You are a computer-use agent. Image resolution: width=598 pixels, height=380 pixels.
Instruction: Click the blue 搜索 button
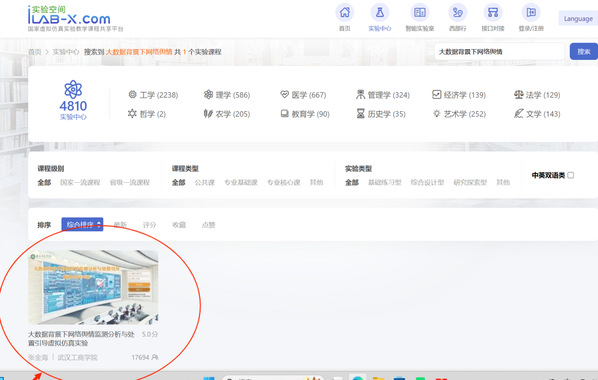584,51
